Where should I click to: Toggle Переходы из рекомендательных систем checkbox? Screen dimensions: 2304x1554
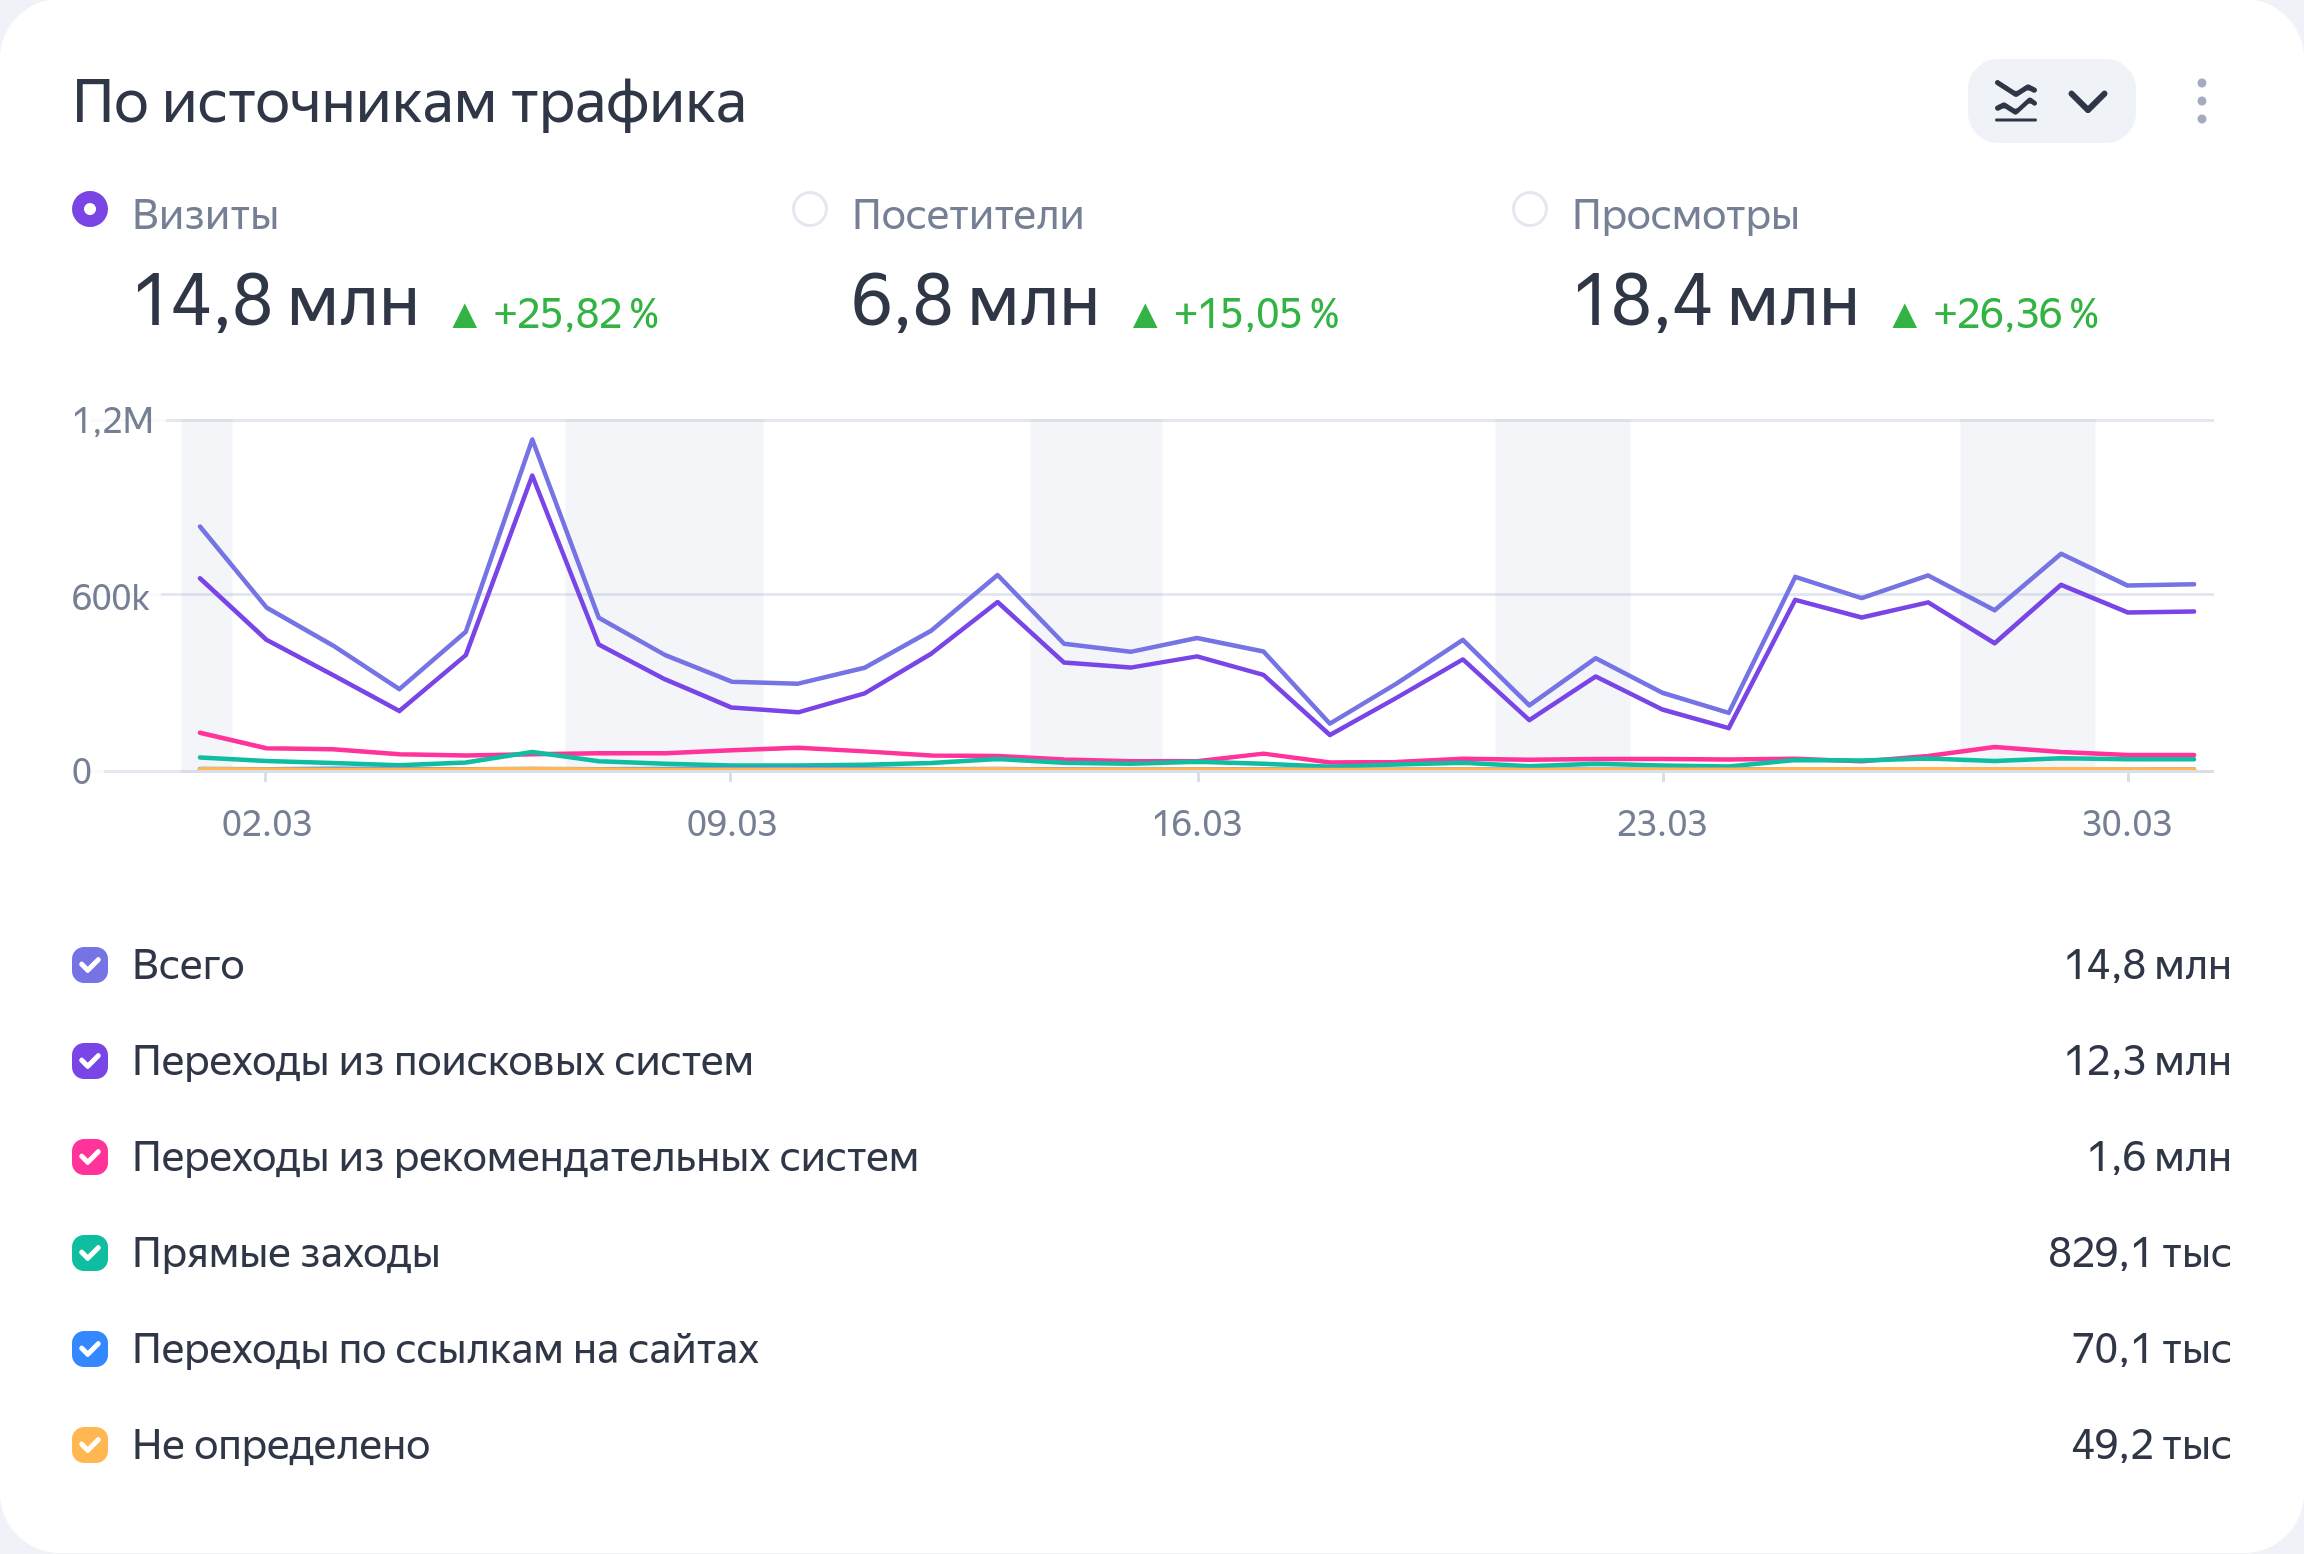click(x=90, y=1157)
